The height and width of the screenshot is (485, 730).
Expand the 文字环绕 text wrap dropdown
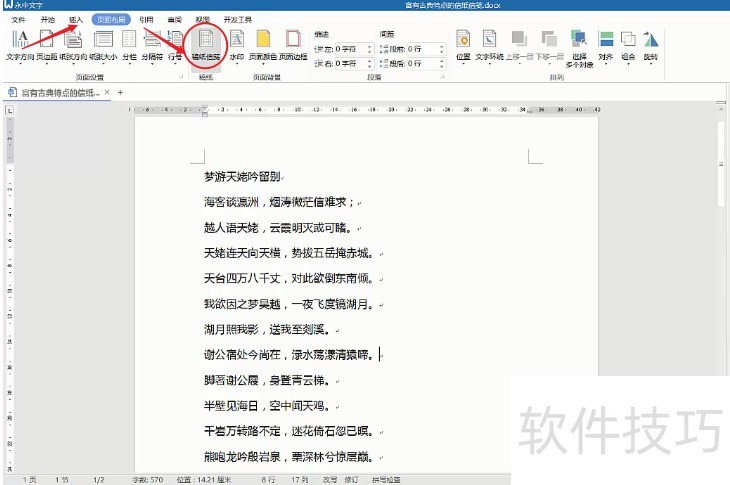pos(489,63)
